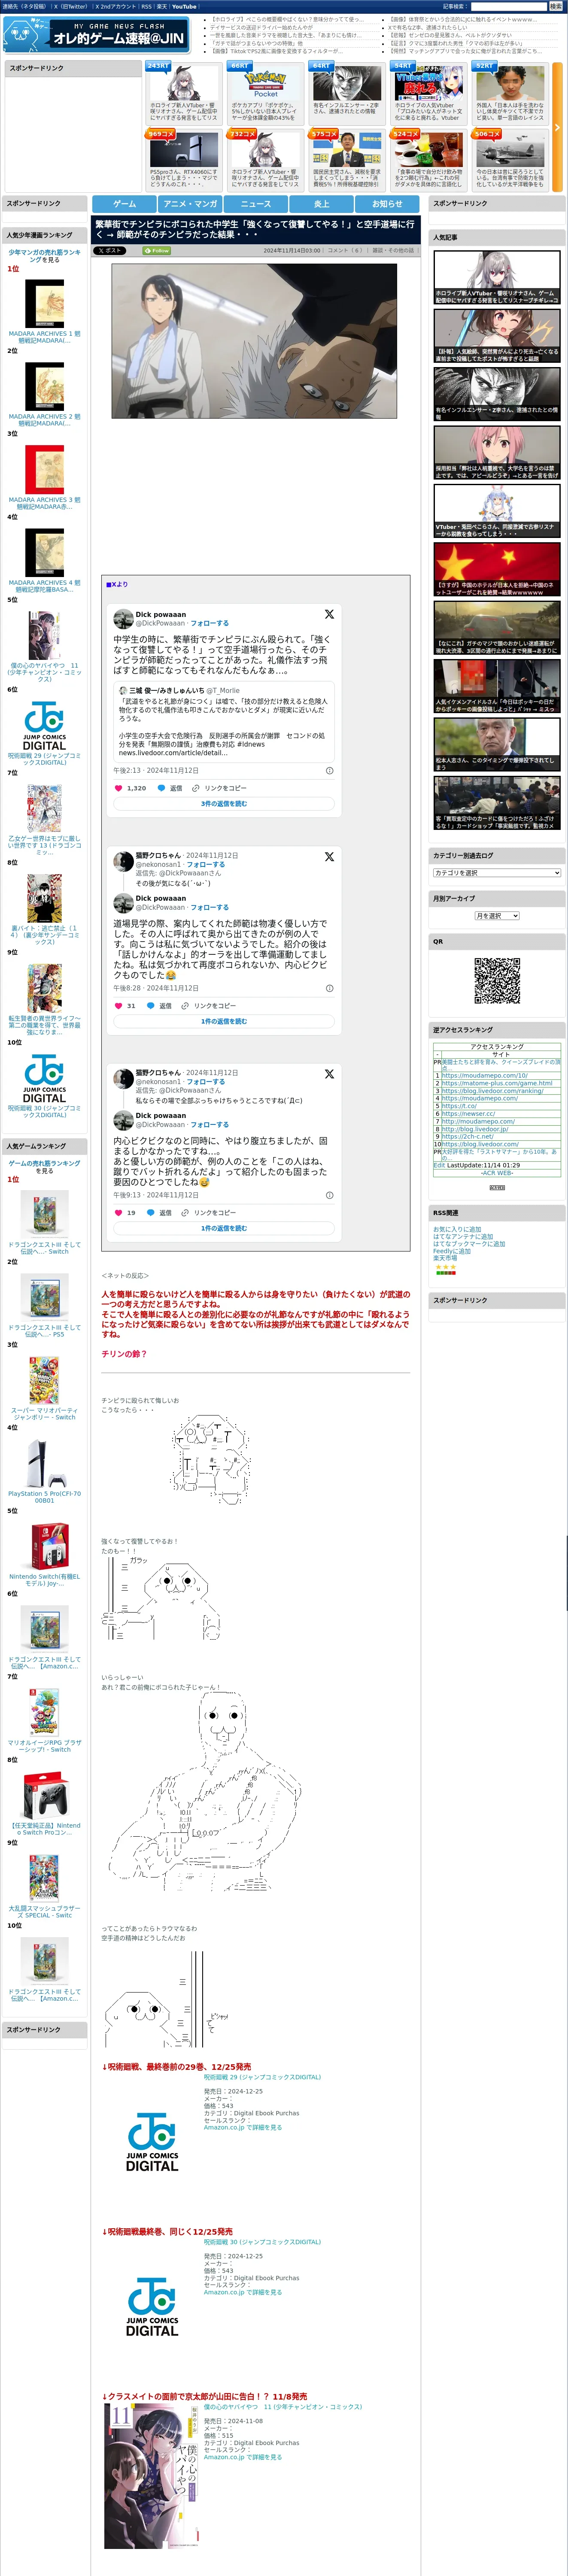
Task: Click info icon on 午後8:28 tweet
Action: tap(330, 988)
